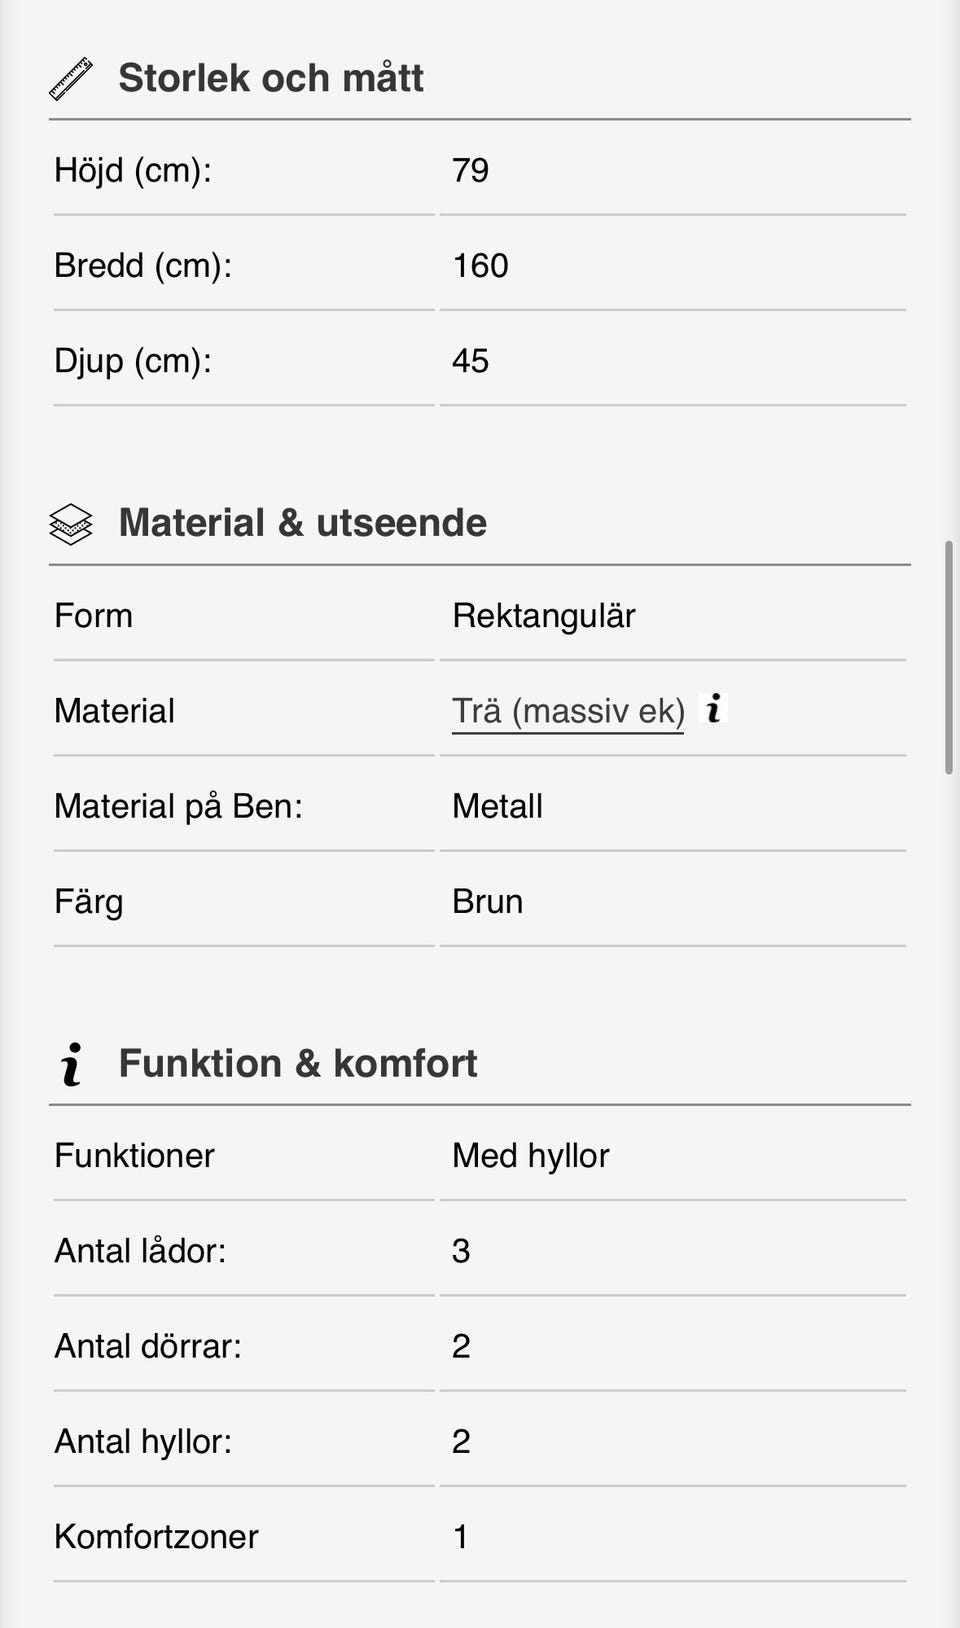960x1628 pixels.
Task: Tap the Material & utseende heading text
Action: tap(303, 523)
